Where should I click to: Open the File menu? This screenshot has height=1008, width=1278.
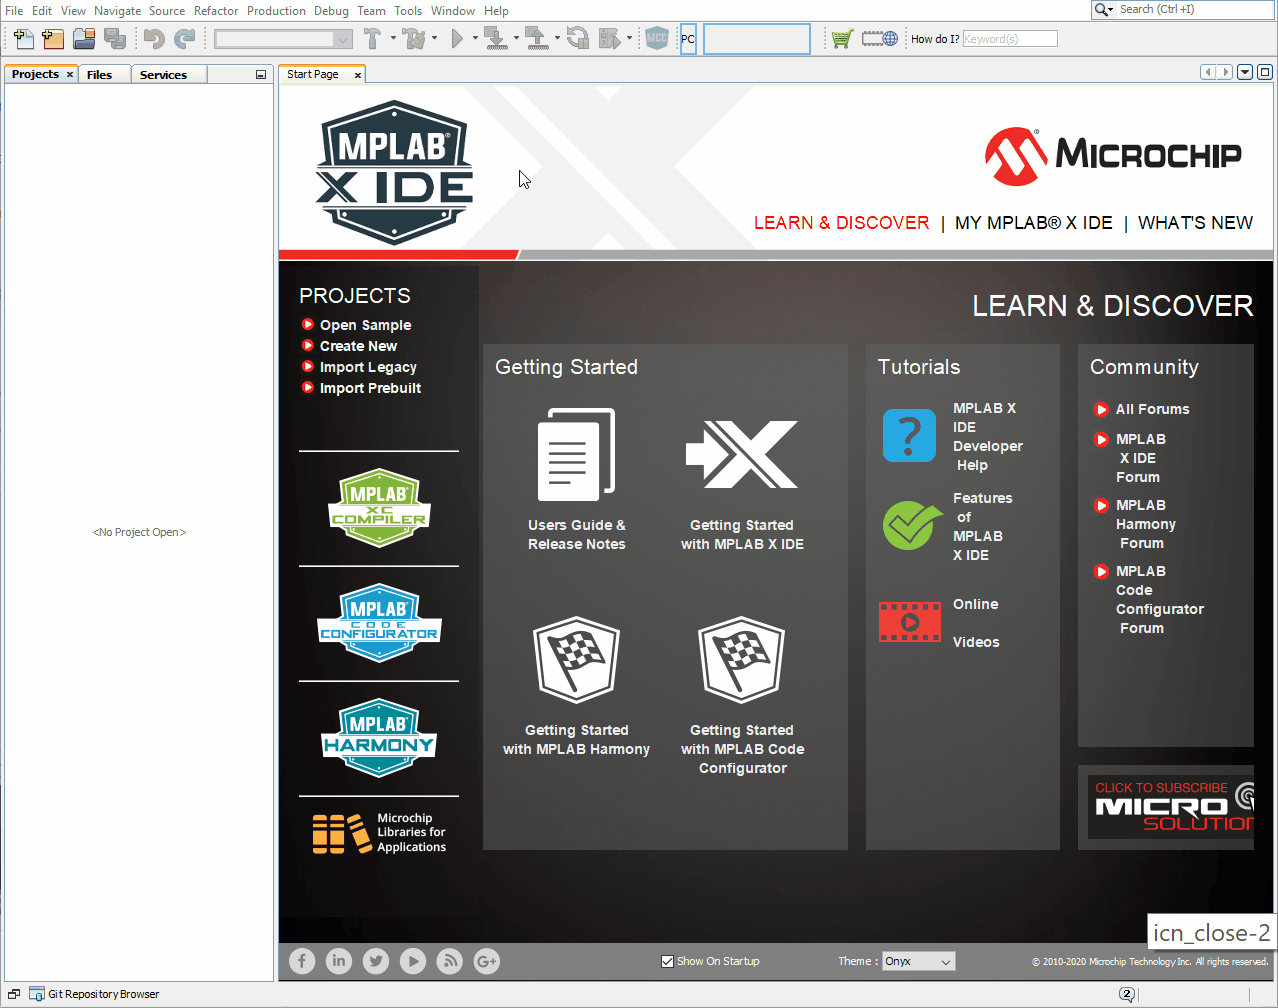14,10
